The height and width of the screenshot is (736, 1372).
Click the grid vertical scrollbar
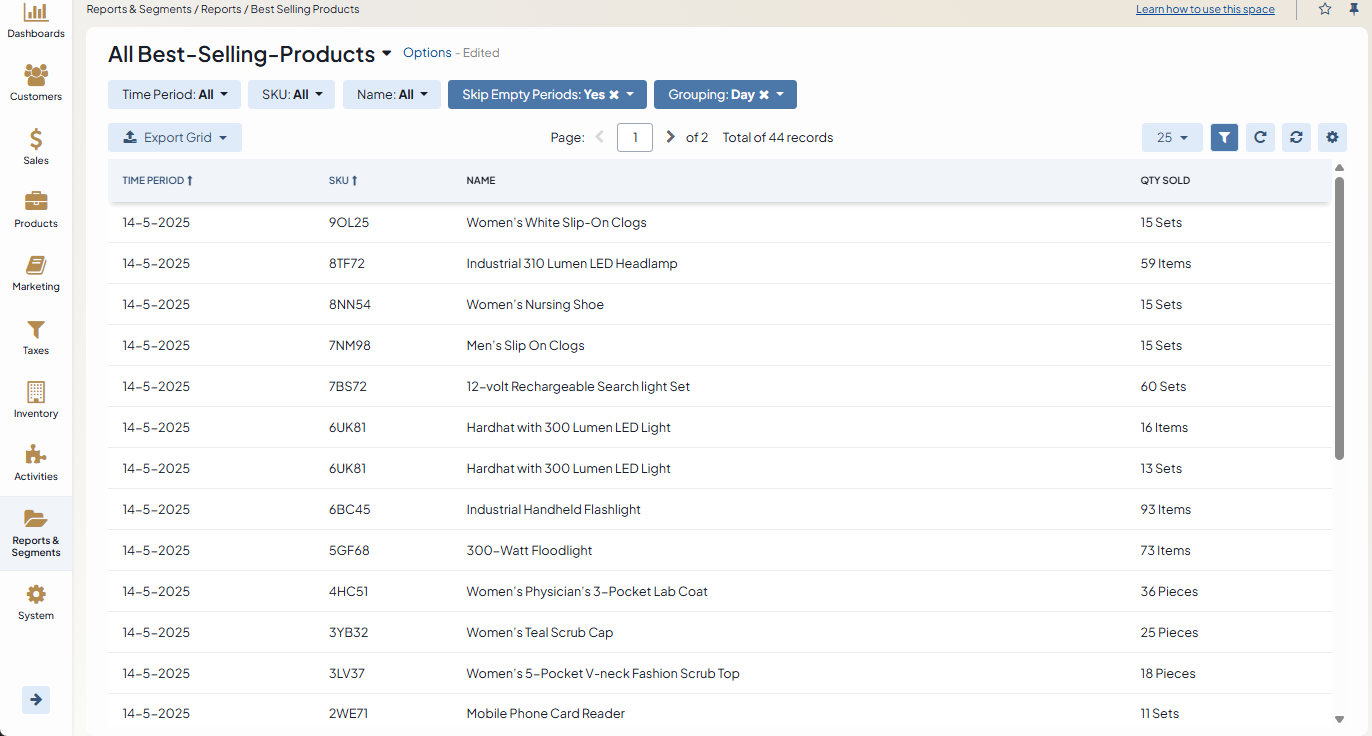tap(1339, 320)
